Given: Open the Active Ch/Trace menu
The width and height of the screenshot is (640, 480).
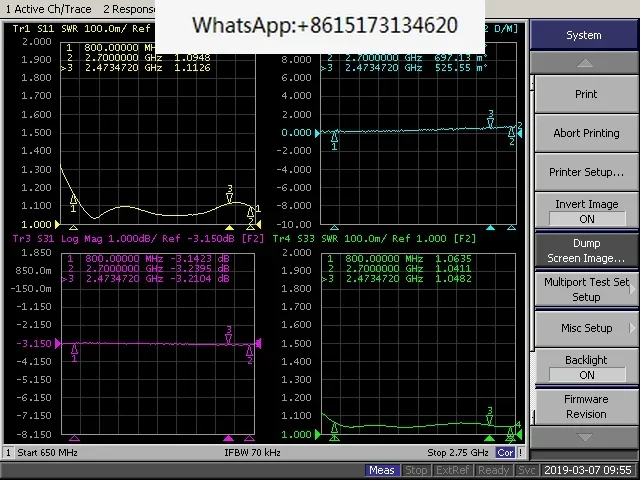Looking at the screenshot, I should [x=48, y=8].
